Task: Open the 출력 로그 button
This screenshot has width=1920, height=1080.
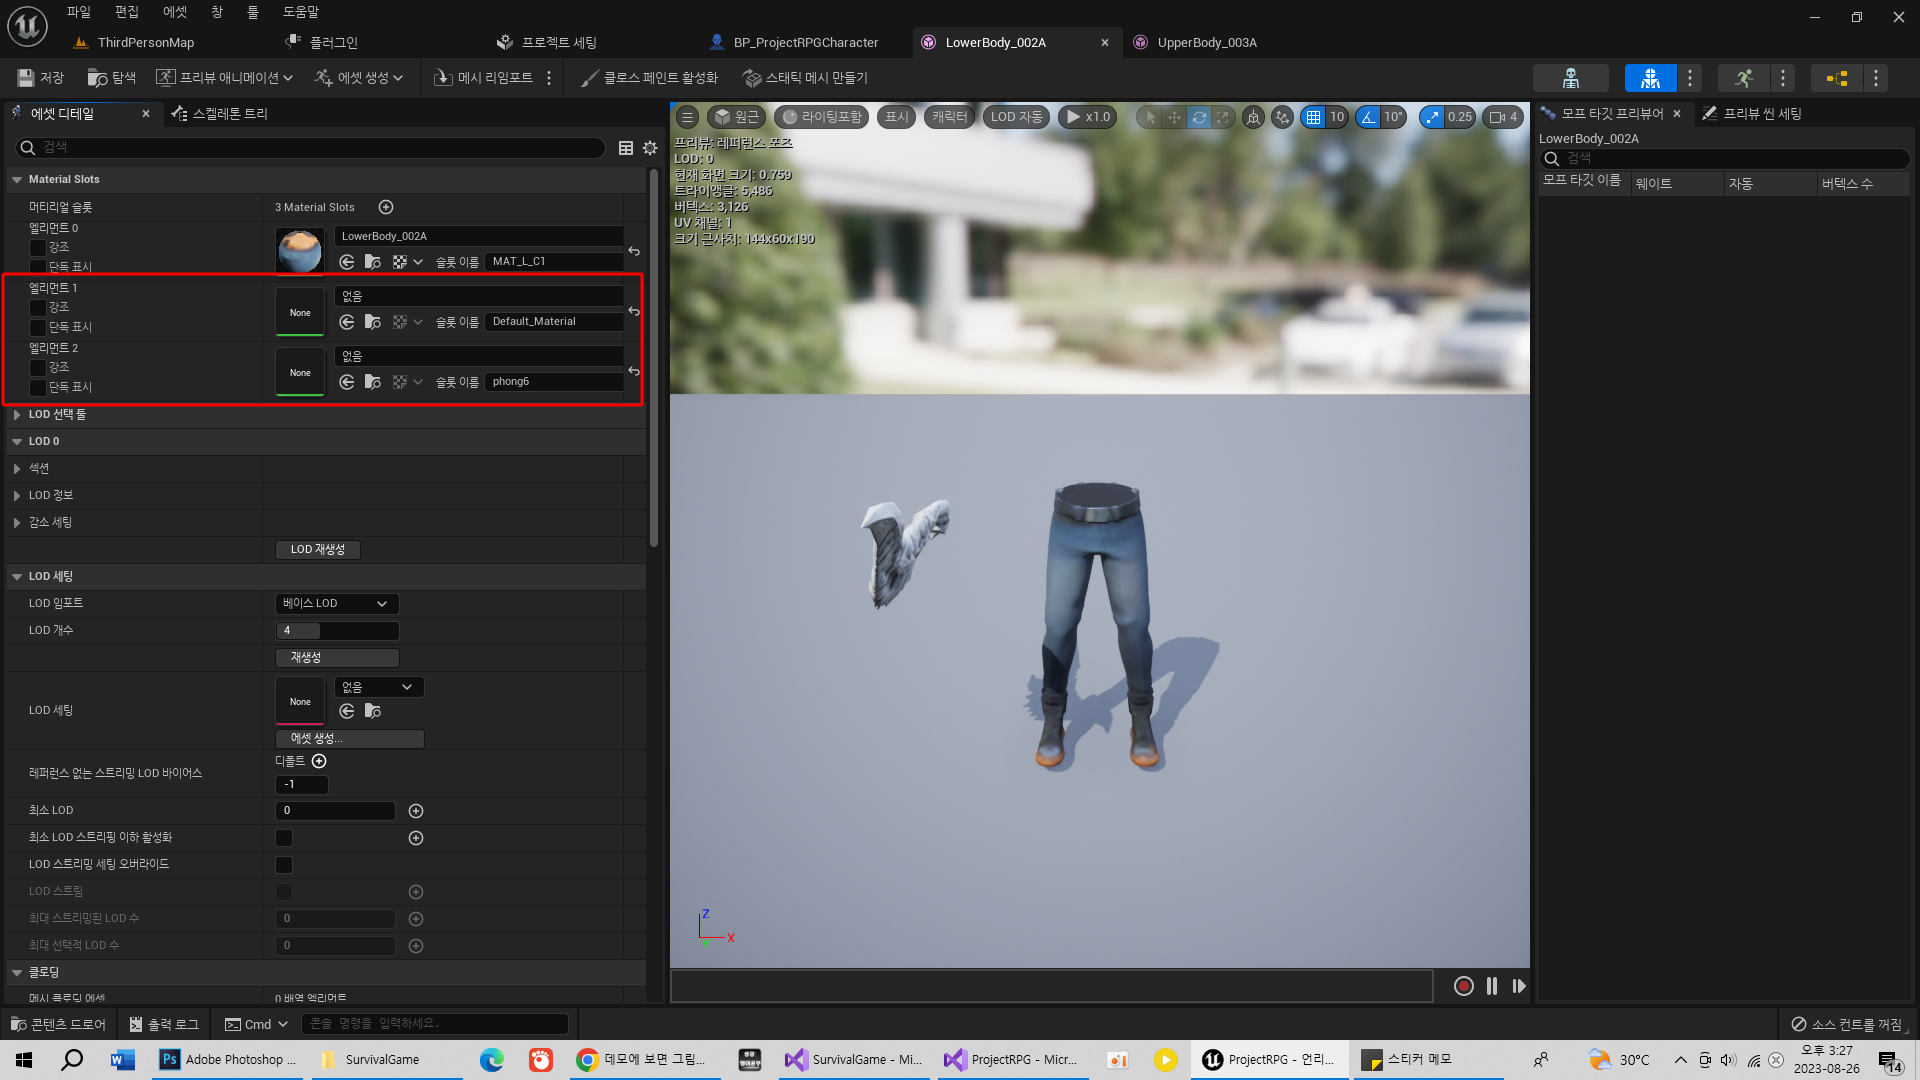Action: coord(164,1024)
